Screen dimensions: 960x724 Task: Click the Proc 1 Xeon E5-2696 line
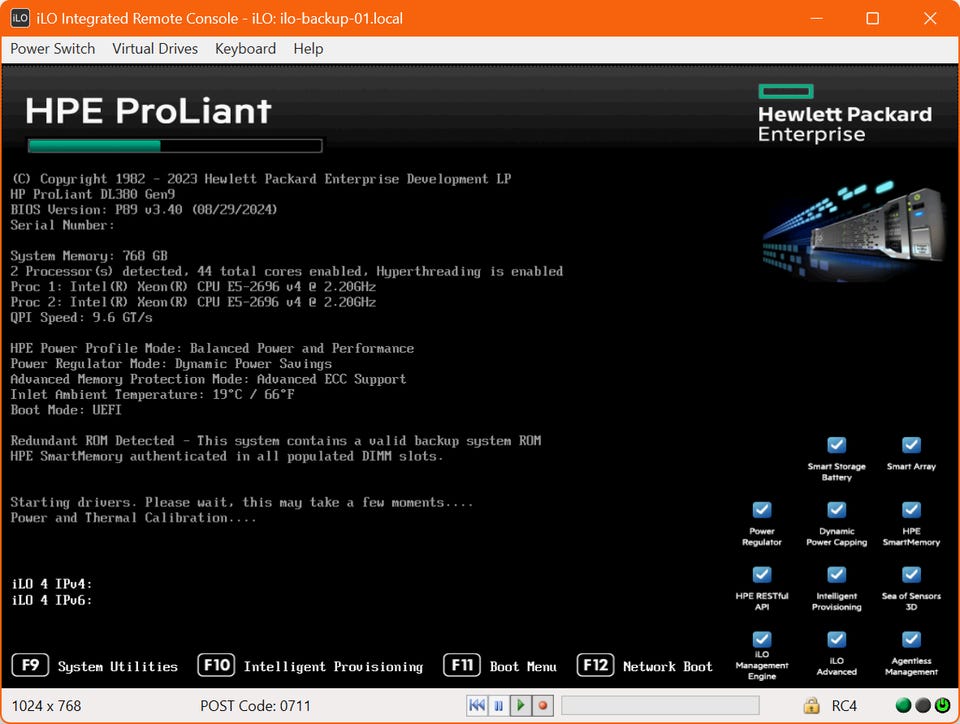coord(193,286)
